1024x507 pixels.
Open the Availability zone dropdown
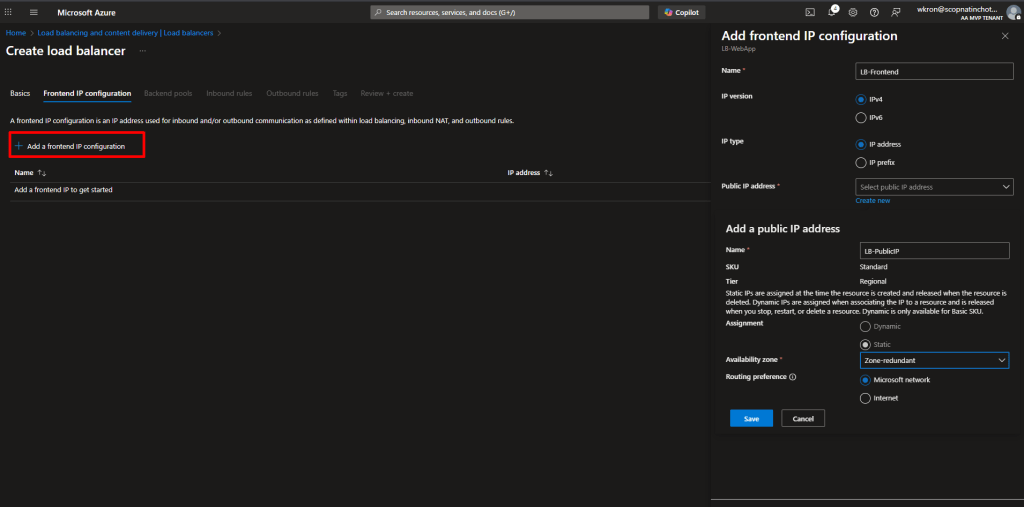(934, 360)
